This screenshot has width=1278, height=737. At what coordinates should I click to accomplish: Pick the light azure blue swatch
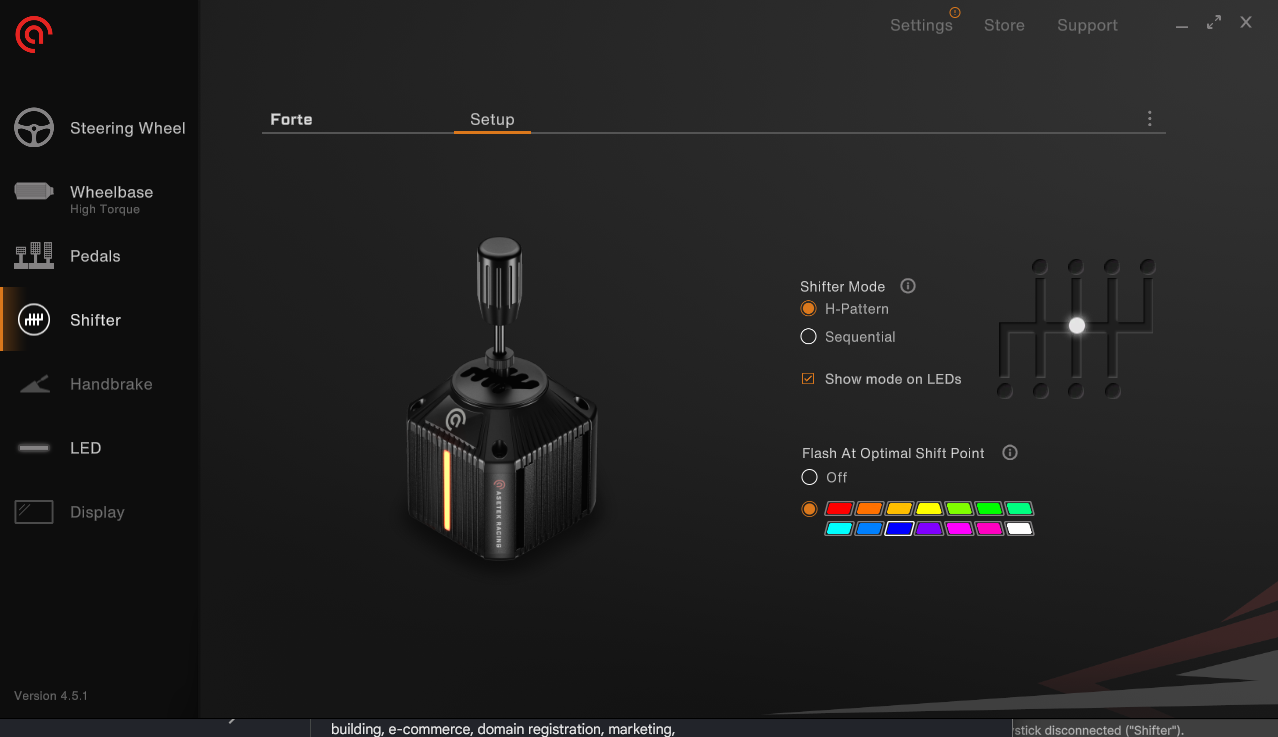(x=869, y=528)
